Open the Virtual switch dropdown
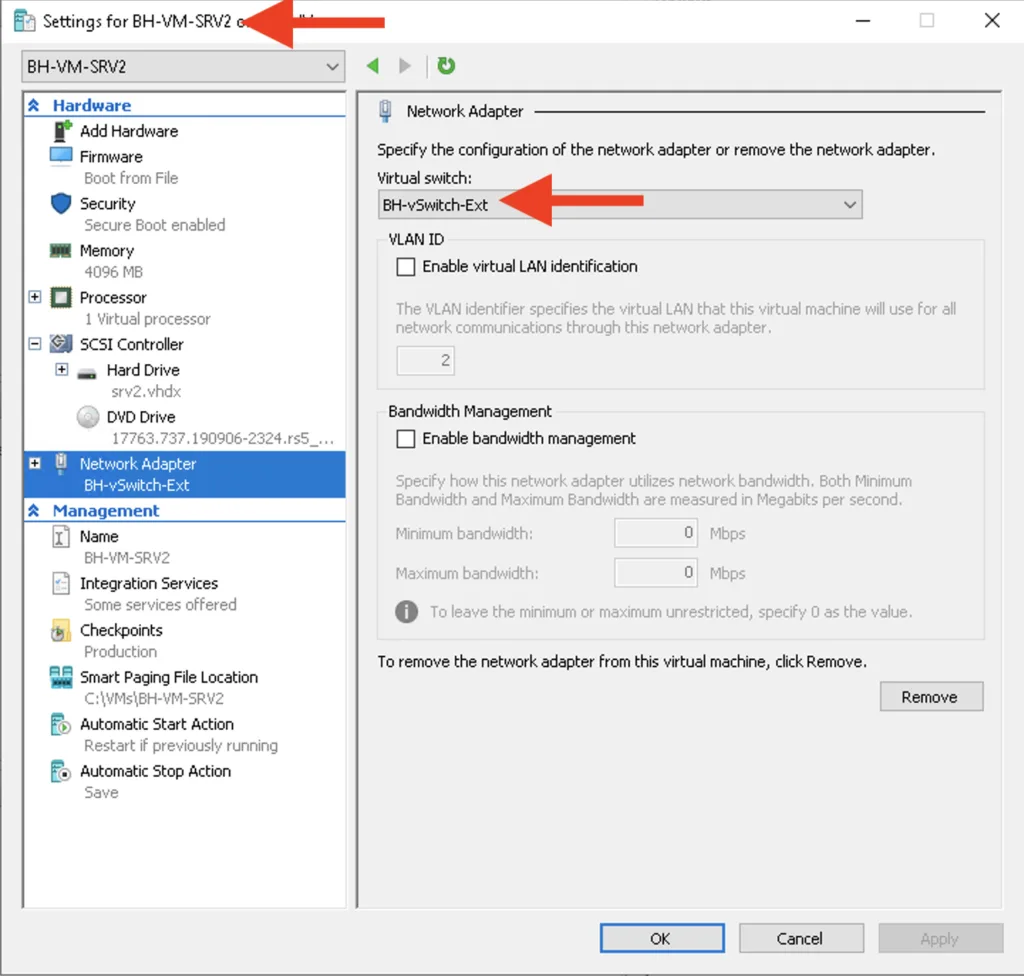 (620, 204)
